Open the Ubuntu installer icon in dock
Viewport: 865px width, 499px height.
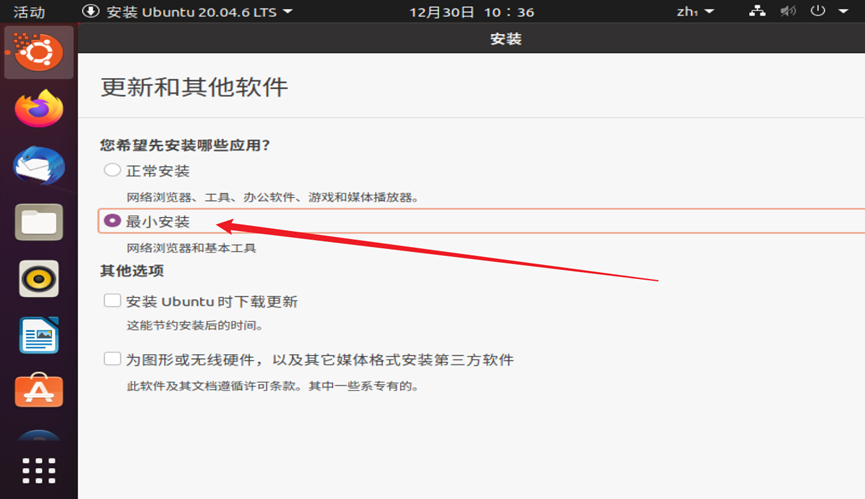(x=39, y=52)
